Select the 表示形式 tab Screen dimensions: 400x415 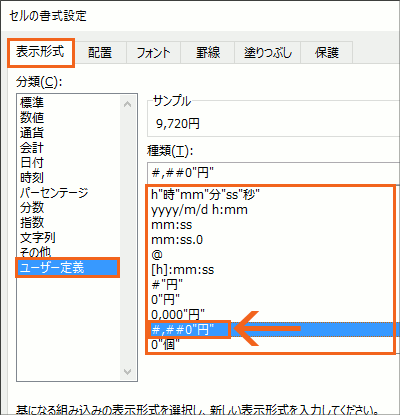click(40, 52)
